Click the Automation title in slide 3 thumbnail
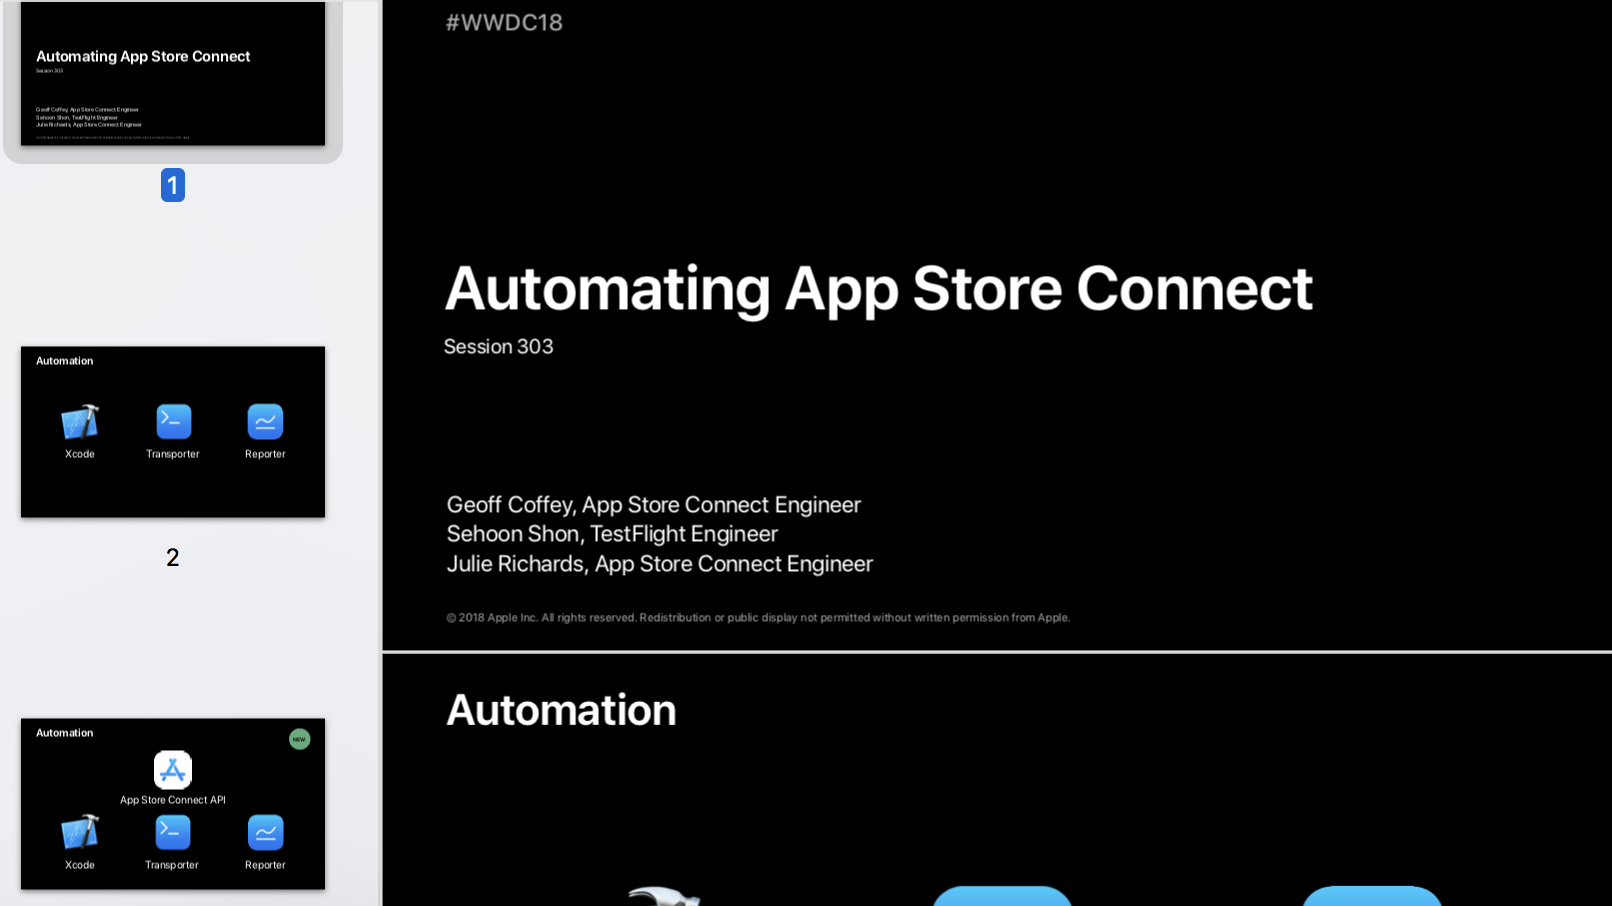This screenshot has width=1612, height=906. (x=65, y=733)
